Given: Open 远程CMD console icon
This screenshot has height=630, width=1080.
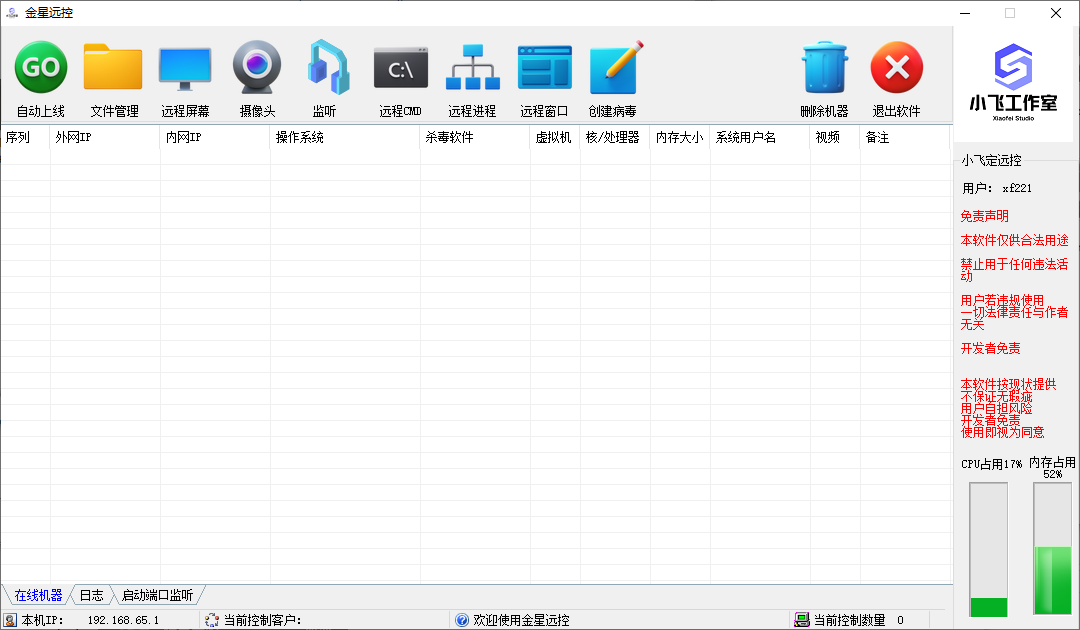Looking at the screenshot, I should click(401, 67).
